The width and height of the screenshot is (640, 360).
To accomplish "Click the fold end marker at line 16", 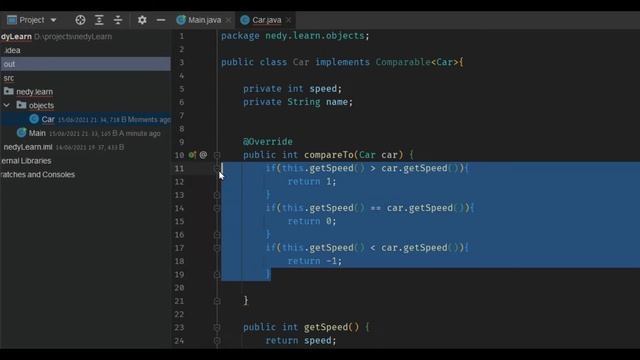I will click(x=217, y=235).
